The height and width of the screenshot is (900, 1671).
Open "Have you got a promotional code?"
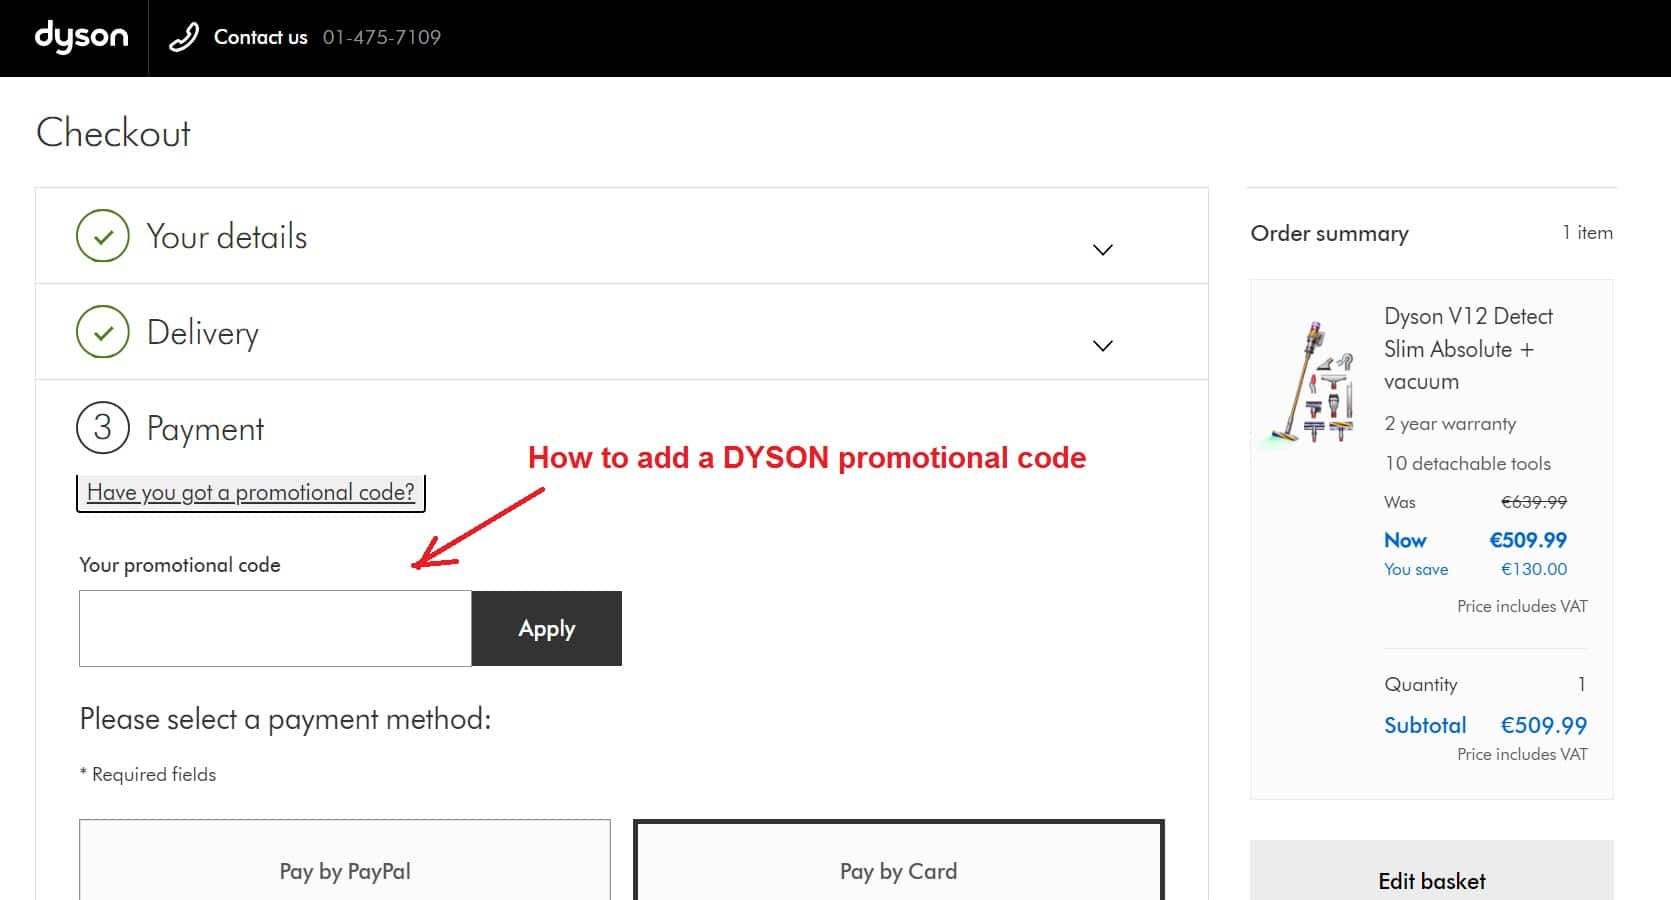coord(250,492)
